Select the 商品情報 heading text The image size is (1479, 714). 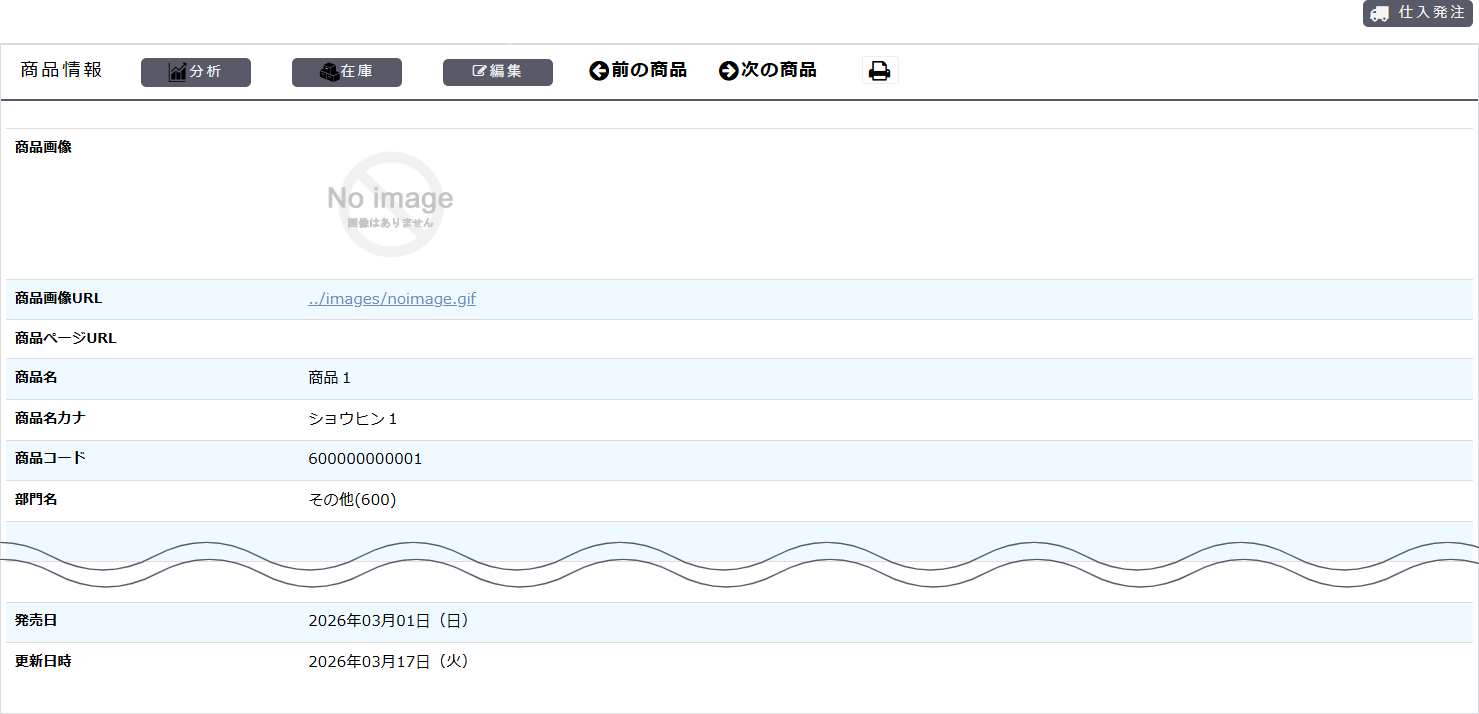(61, 70)
